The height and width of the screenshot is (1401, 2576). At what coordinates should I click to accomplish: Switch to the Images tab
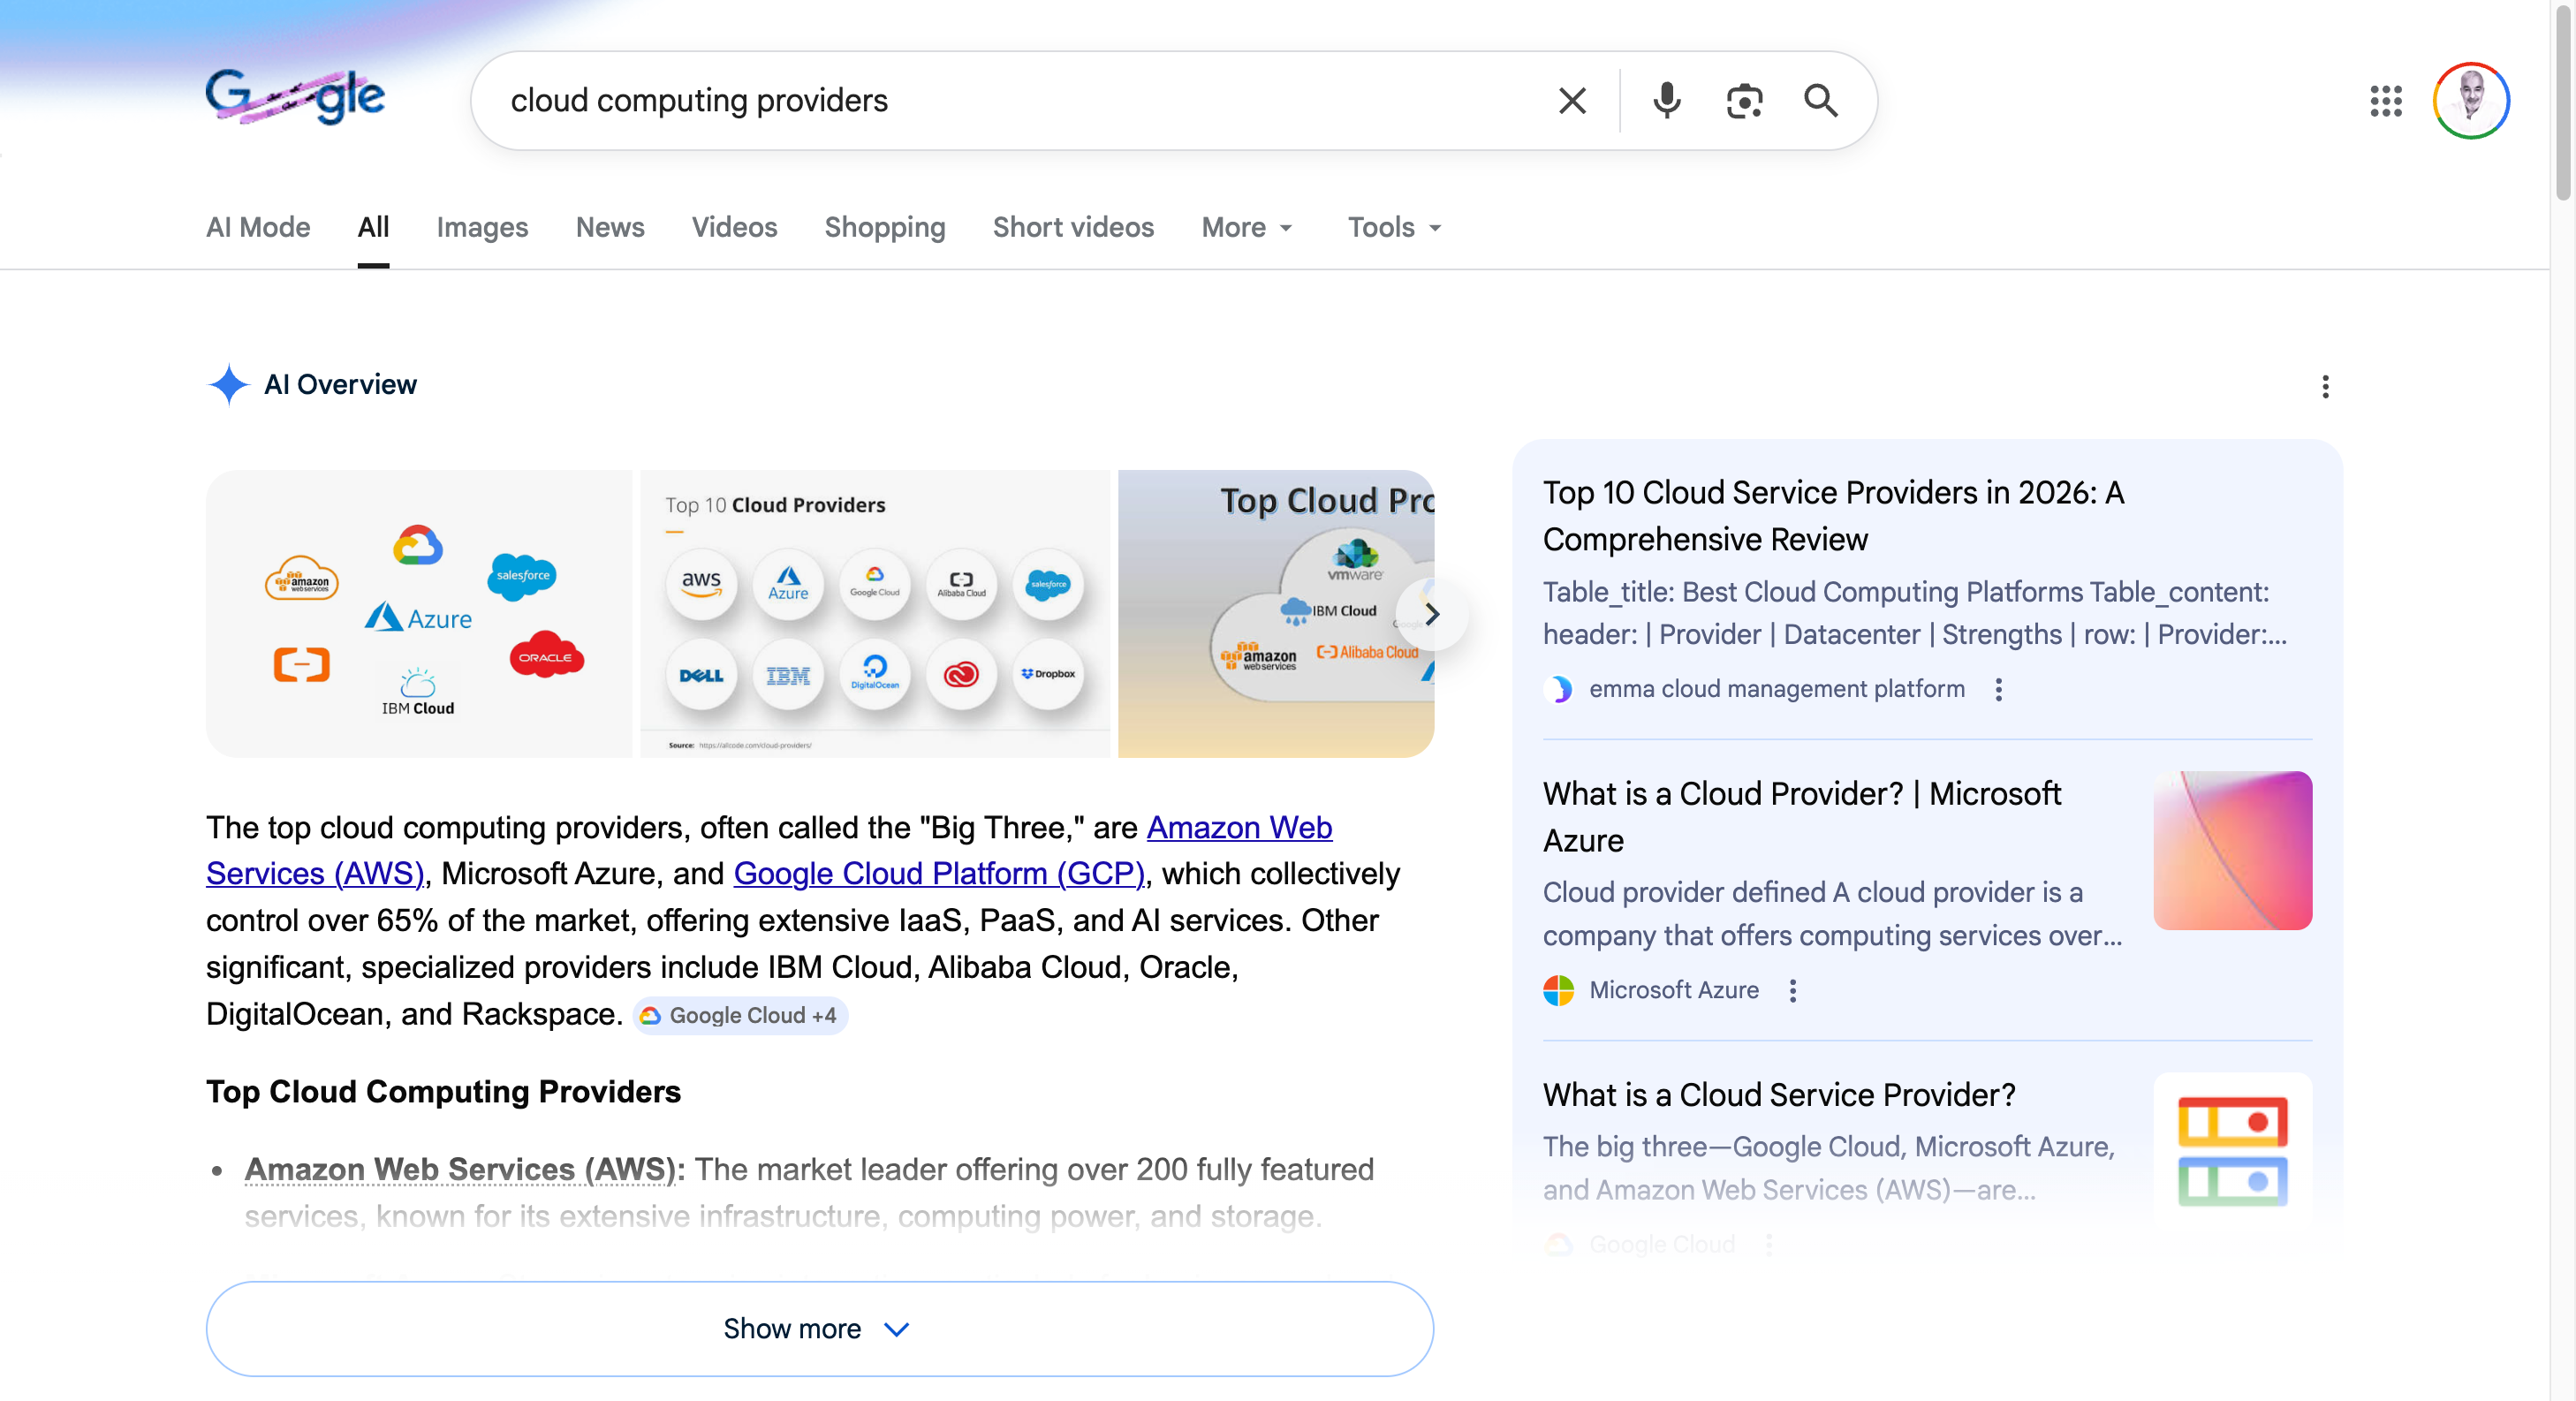click(x=482, y=228)
